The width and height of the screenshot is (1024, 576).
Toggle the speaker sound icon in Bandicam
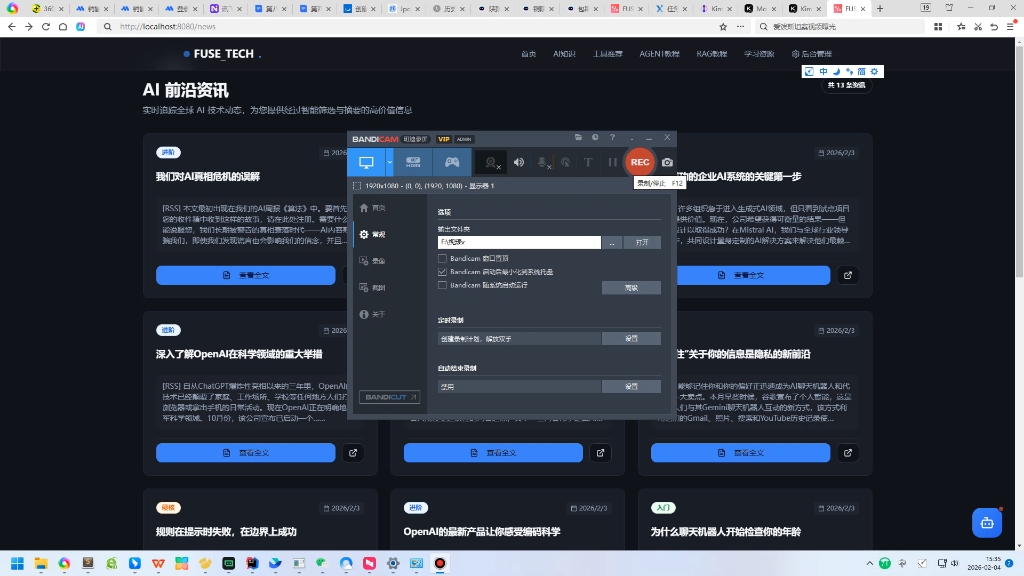[519, 163]
